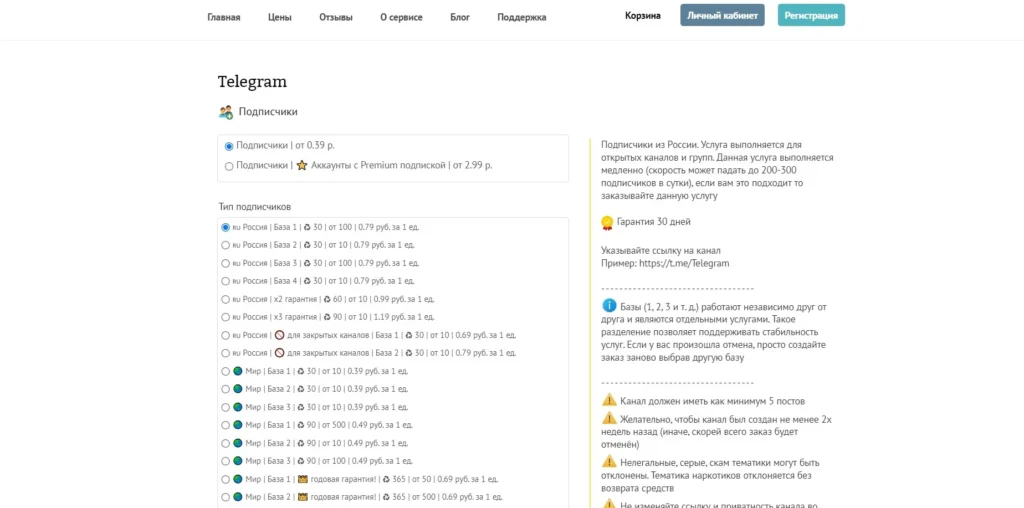Click the Регистрация button
This screenshot has width=1024, height=508.
click(811, 15)
